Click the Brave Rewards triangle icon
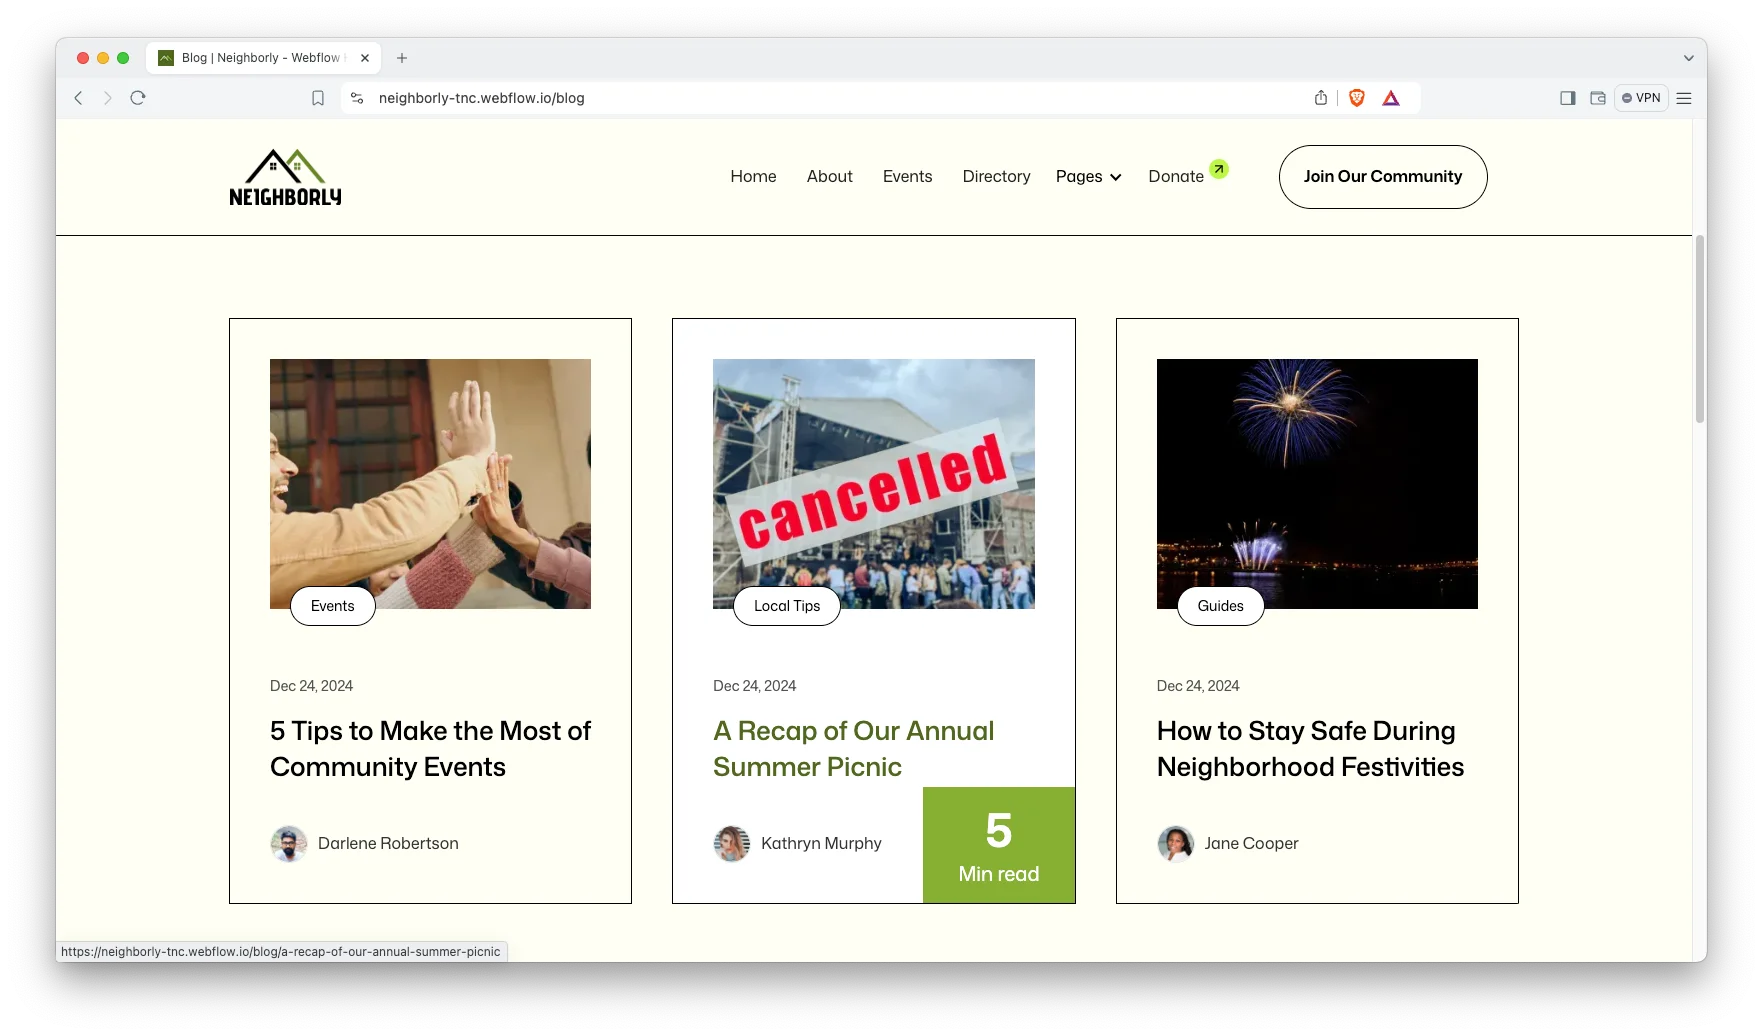The height and width of the screenshot is (1036, 1763). click(1391, 98)
